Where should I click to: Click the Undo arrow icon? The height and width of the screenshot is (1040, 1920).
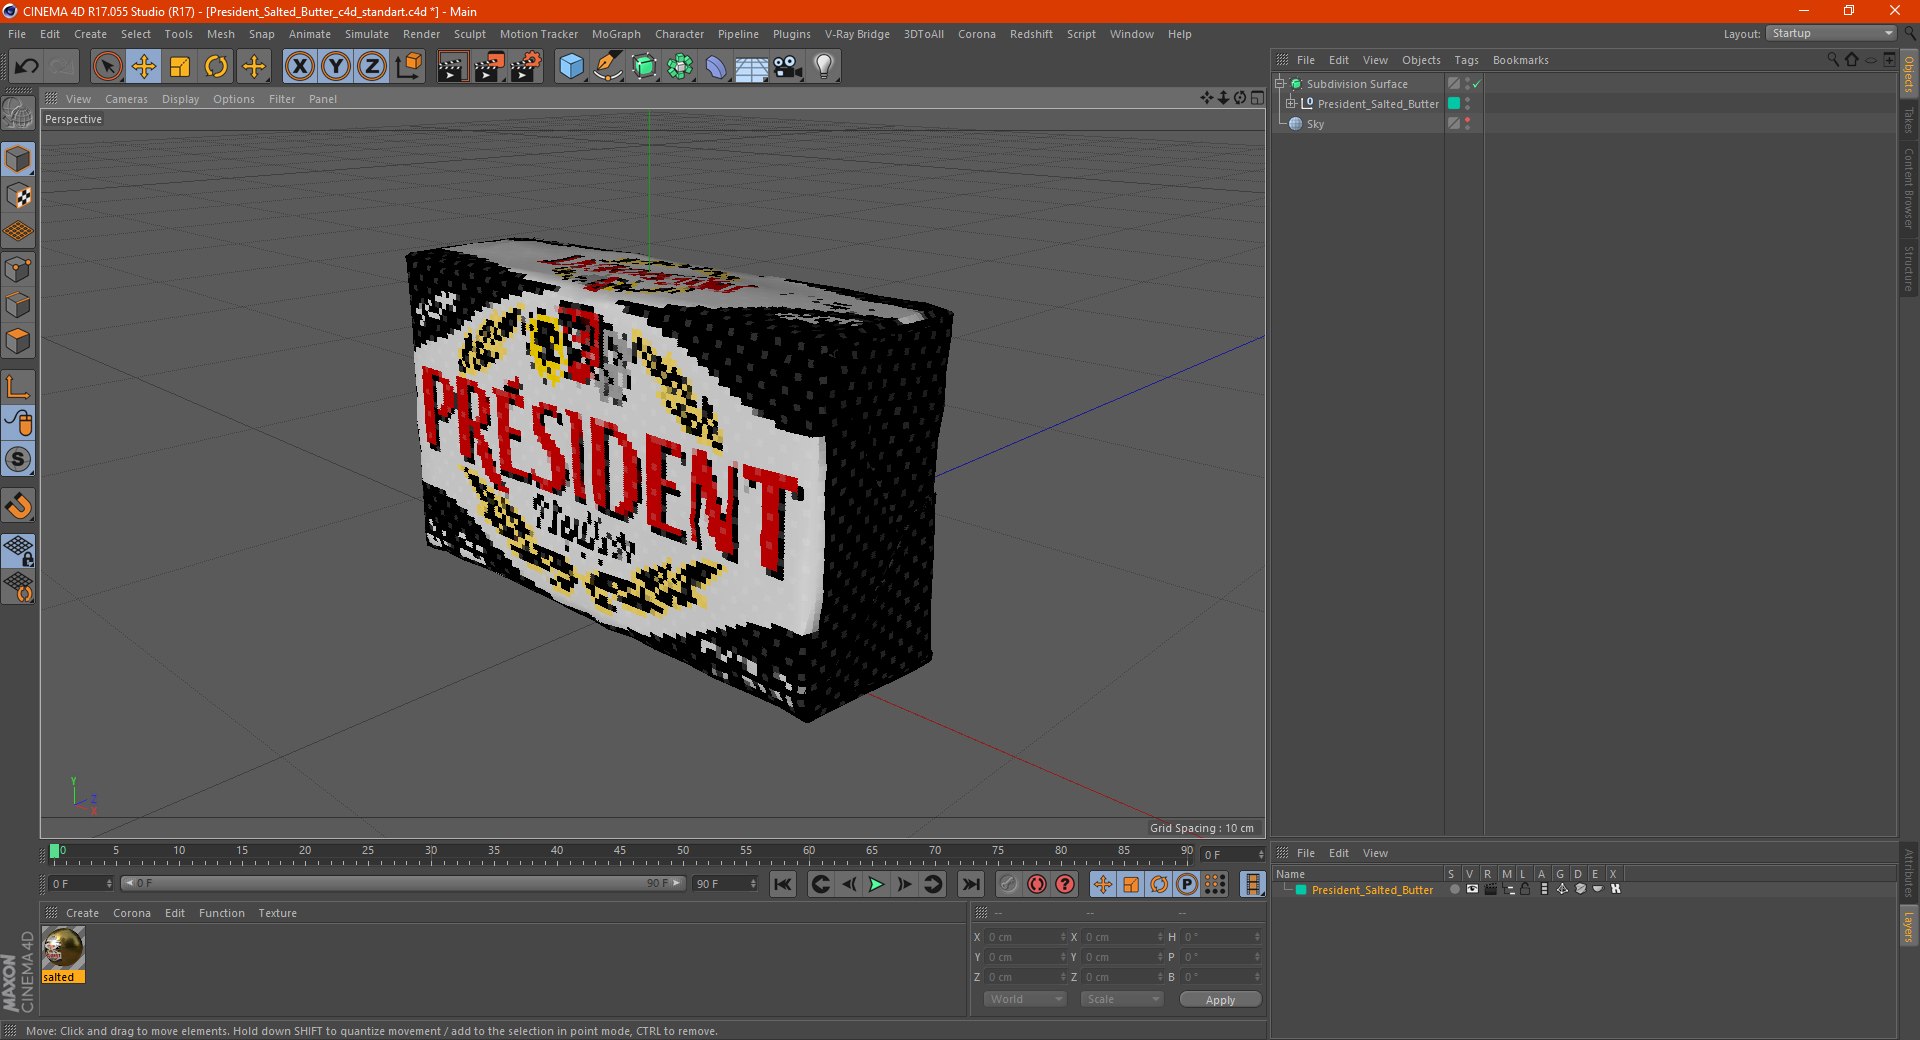point(26,67)
